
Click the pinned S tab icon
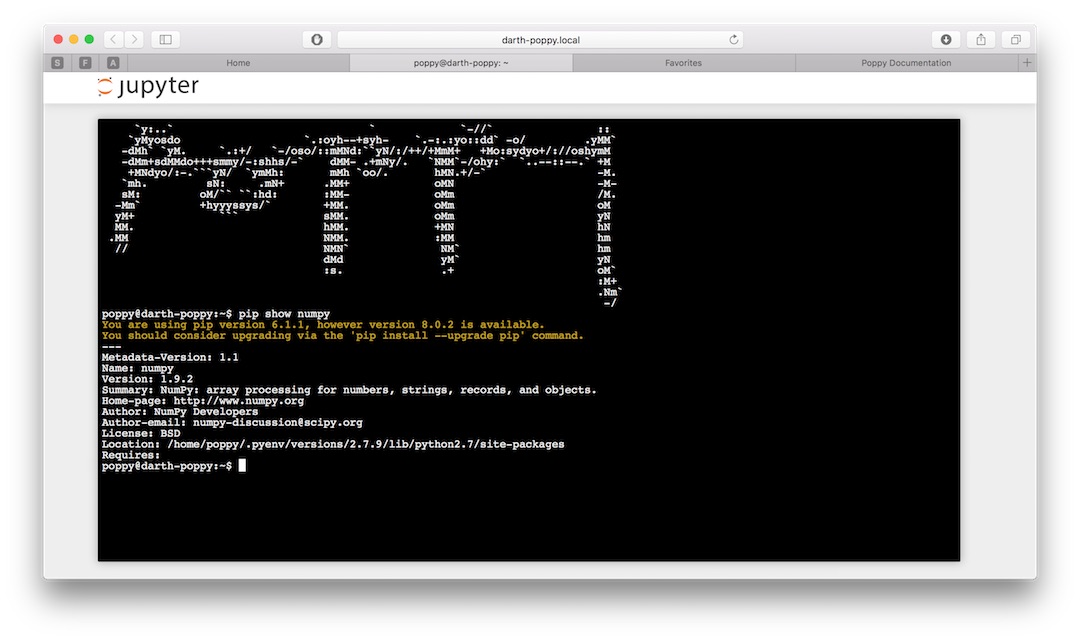(x=57, y=63)
